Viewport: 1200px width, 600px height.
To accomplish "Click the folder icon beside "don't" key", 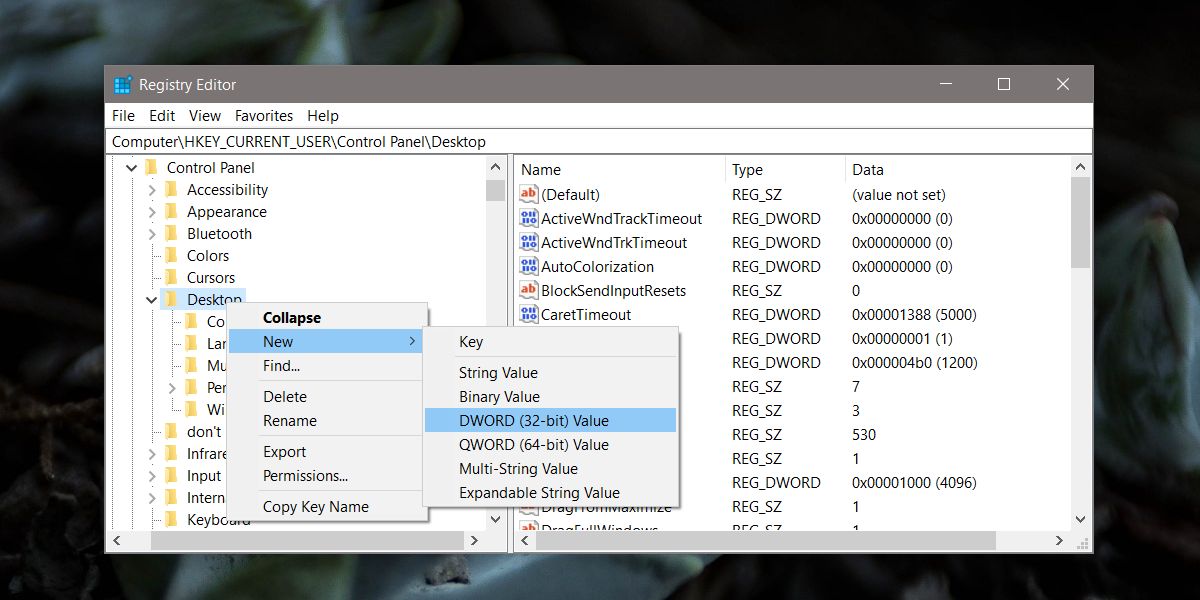I will pos(171,431).
